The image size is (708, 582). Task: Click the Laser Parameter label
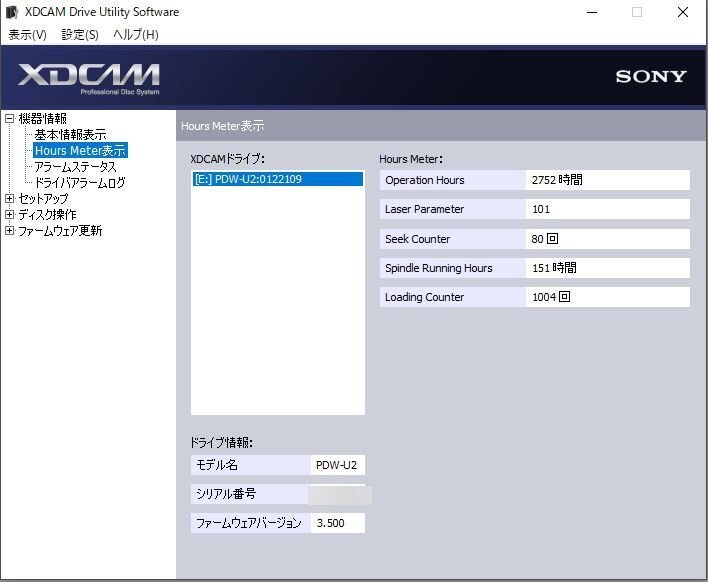click(x=424, y=209)
